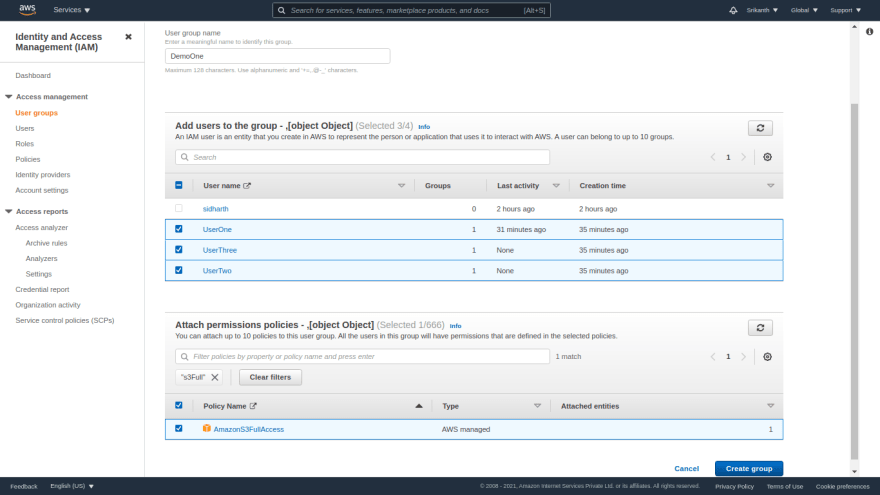Close the IAM navigation panel
This screenshot has height=495, width=880.
(129, 36)
